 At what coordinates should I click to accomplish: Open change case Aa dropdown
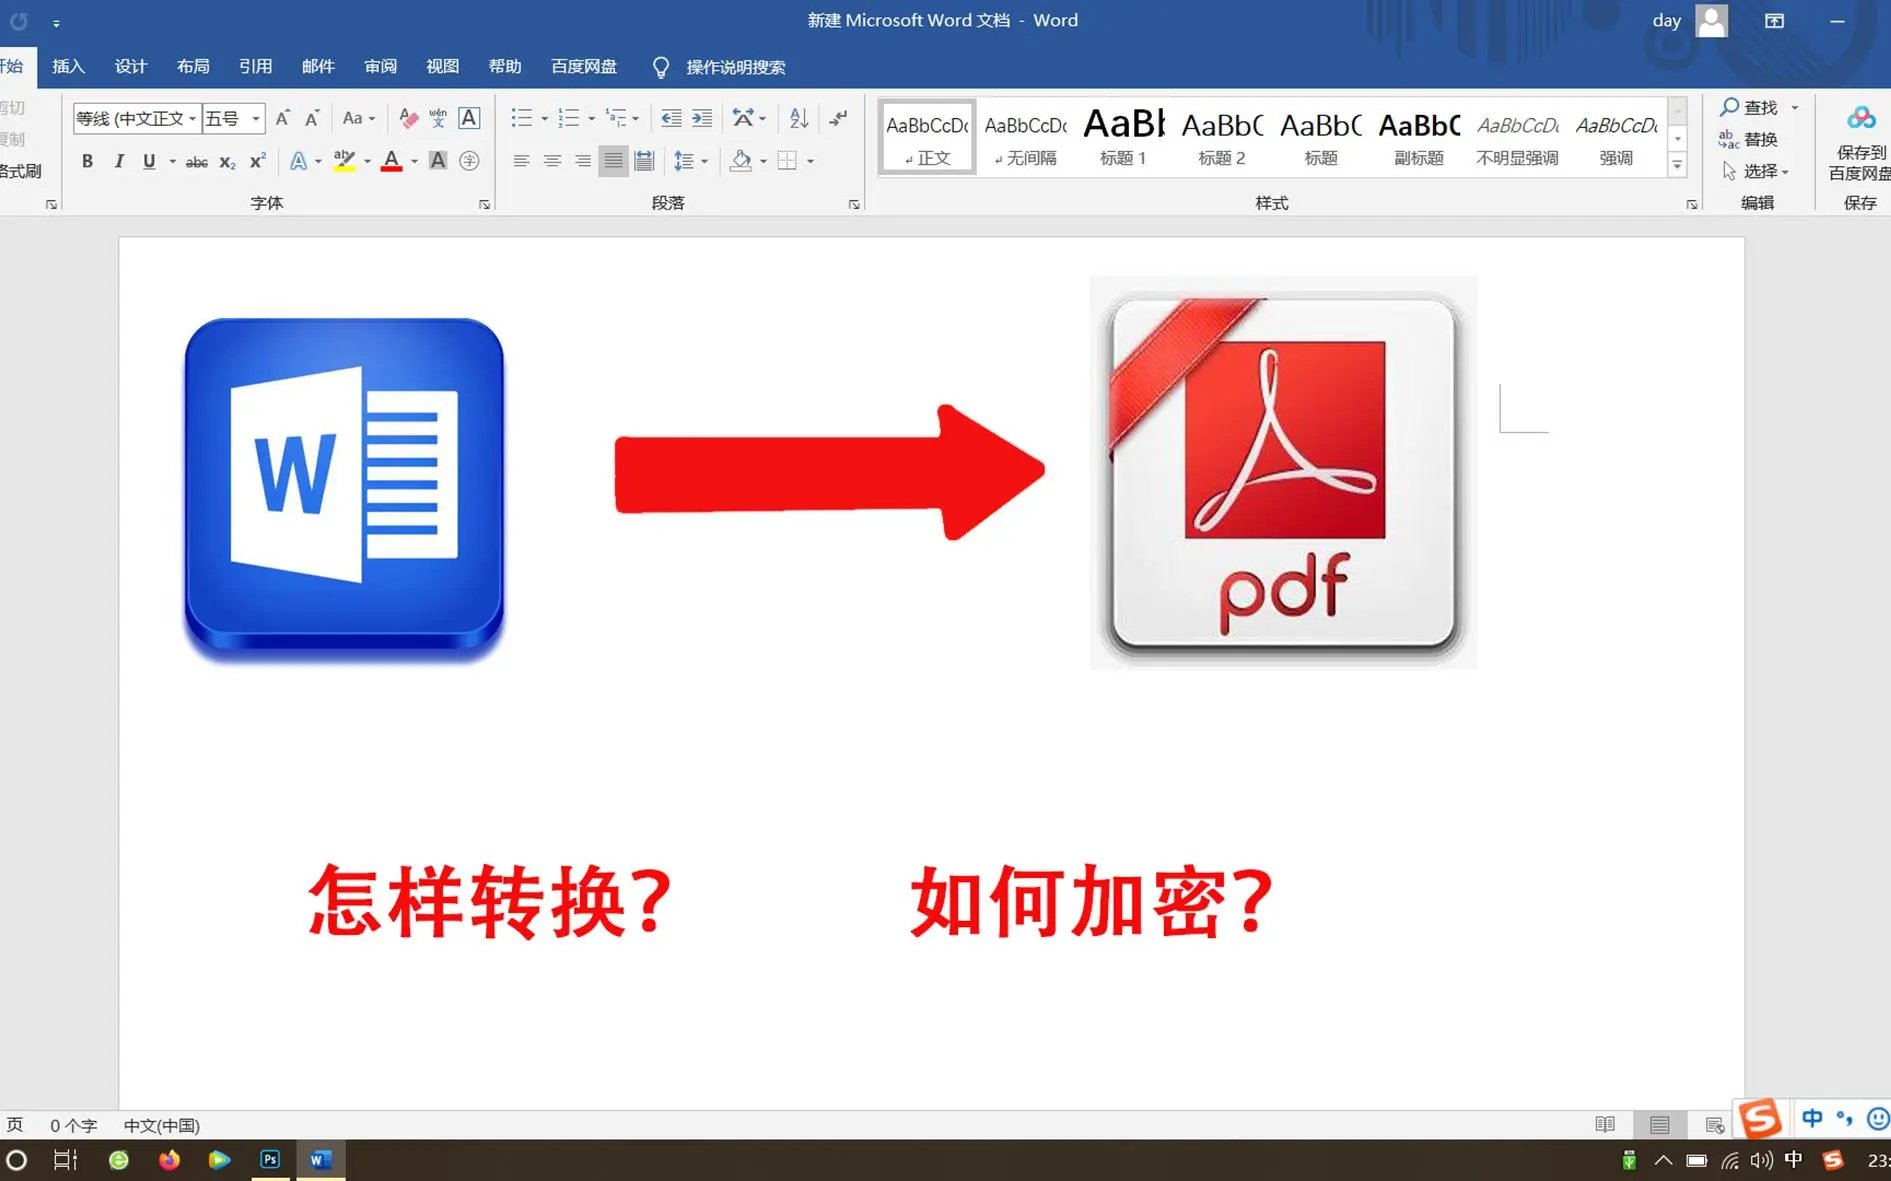click(358, 118)
